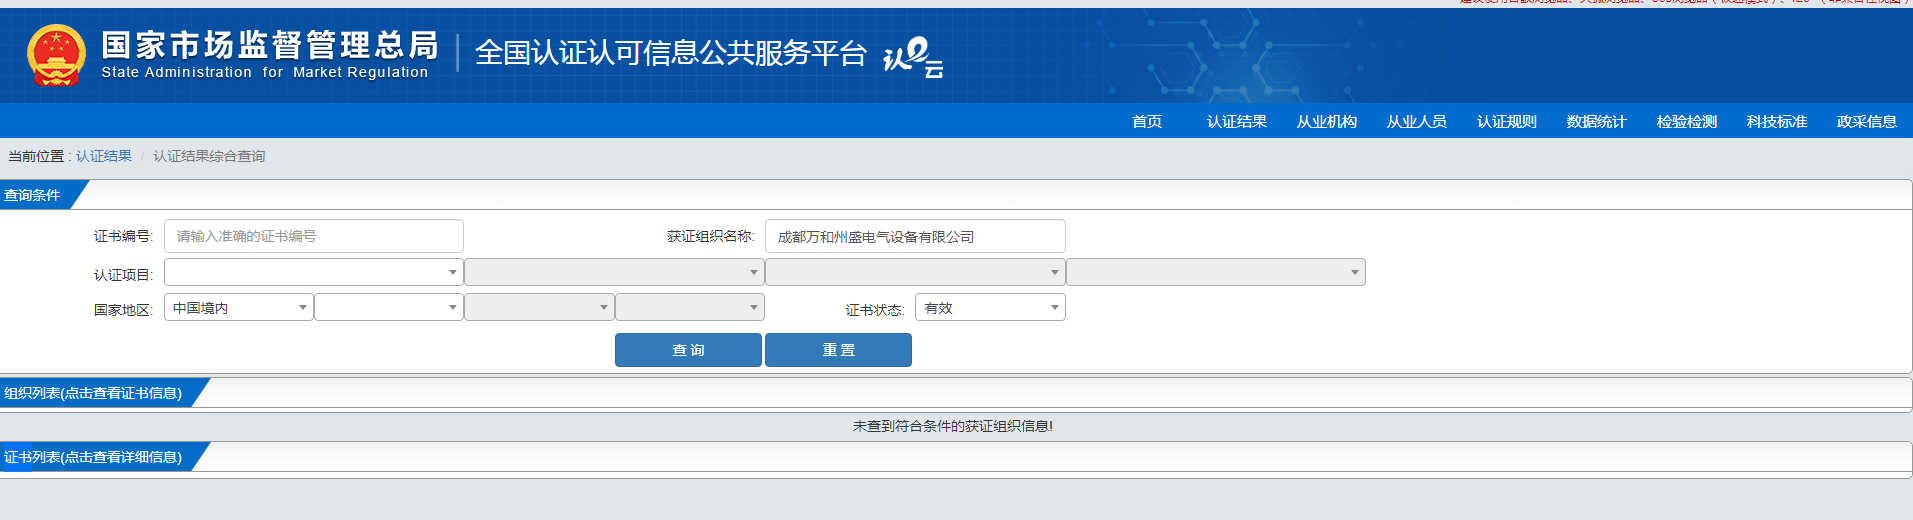Click the 认证项目 label
The image size is (1913, 520).
click(123, 275)
